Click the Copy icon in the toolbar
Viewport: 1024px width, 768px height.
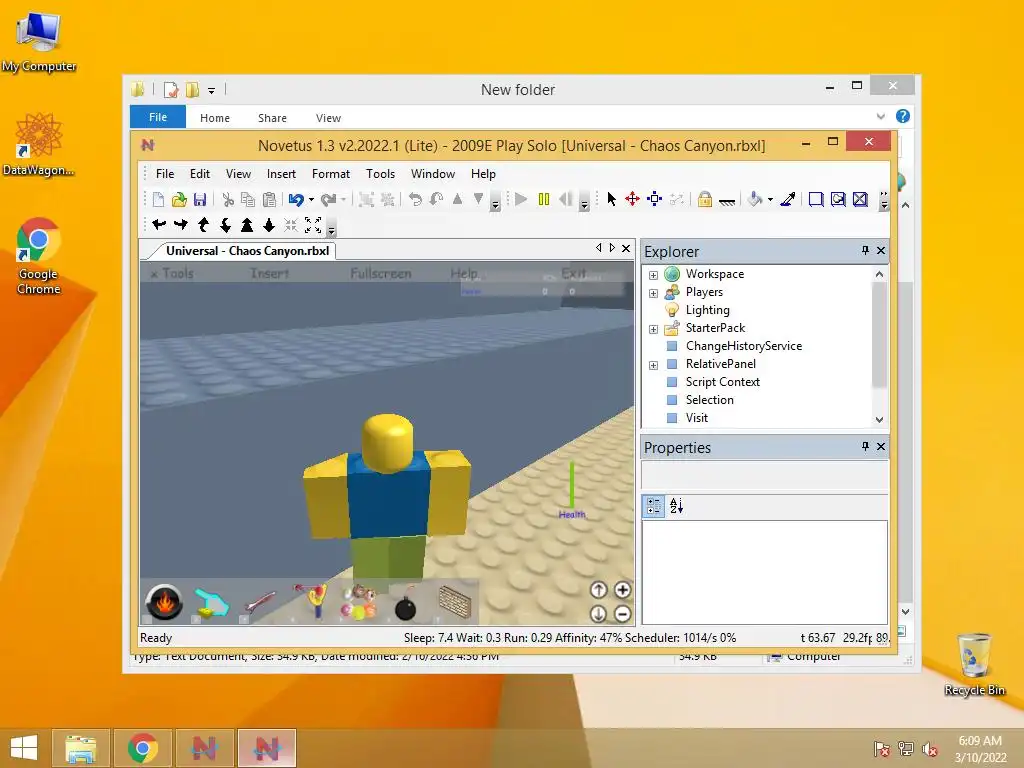pos(248,200)
